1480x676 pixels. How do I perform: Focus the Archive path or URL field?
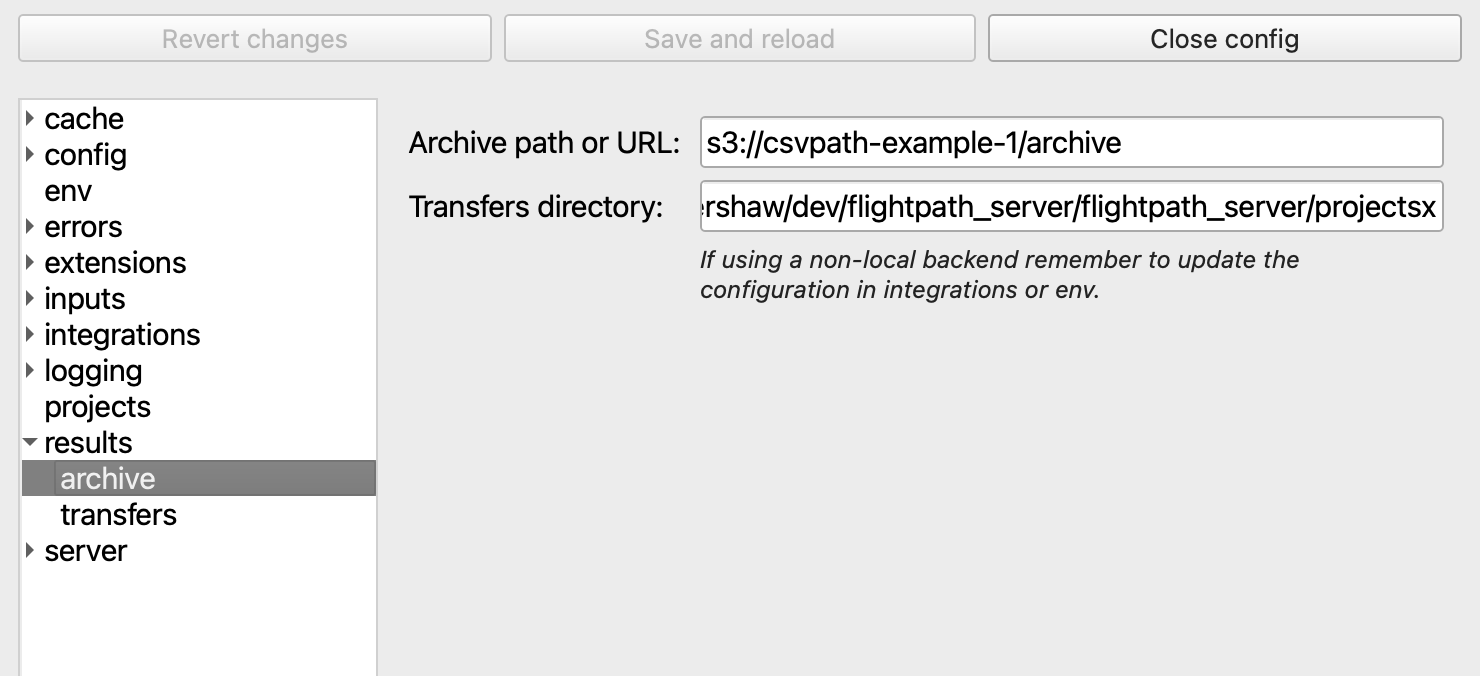pyautogui.click(x=1071, y=143)
